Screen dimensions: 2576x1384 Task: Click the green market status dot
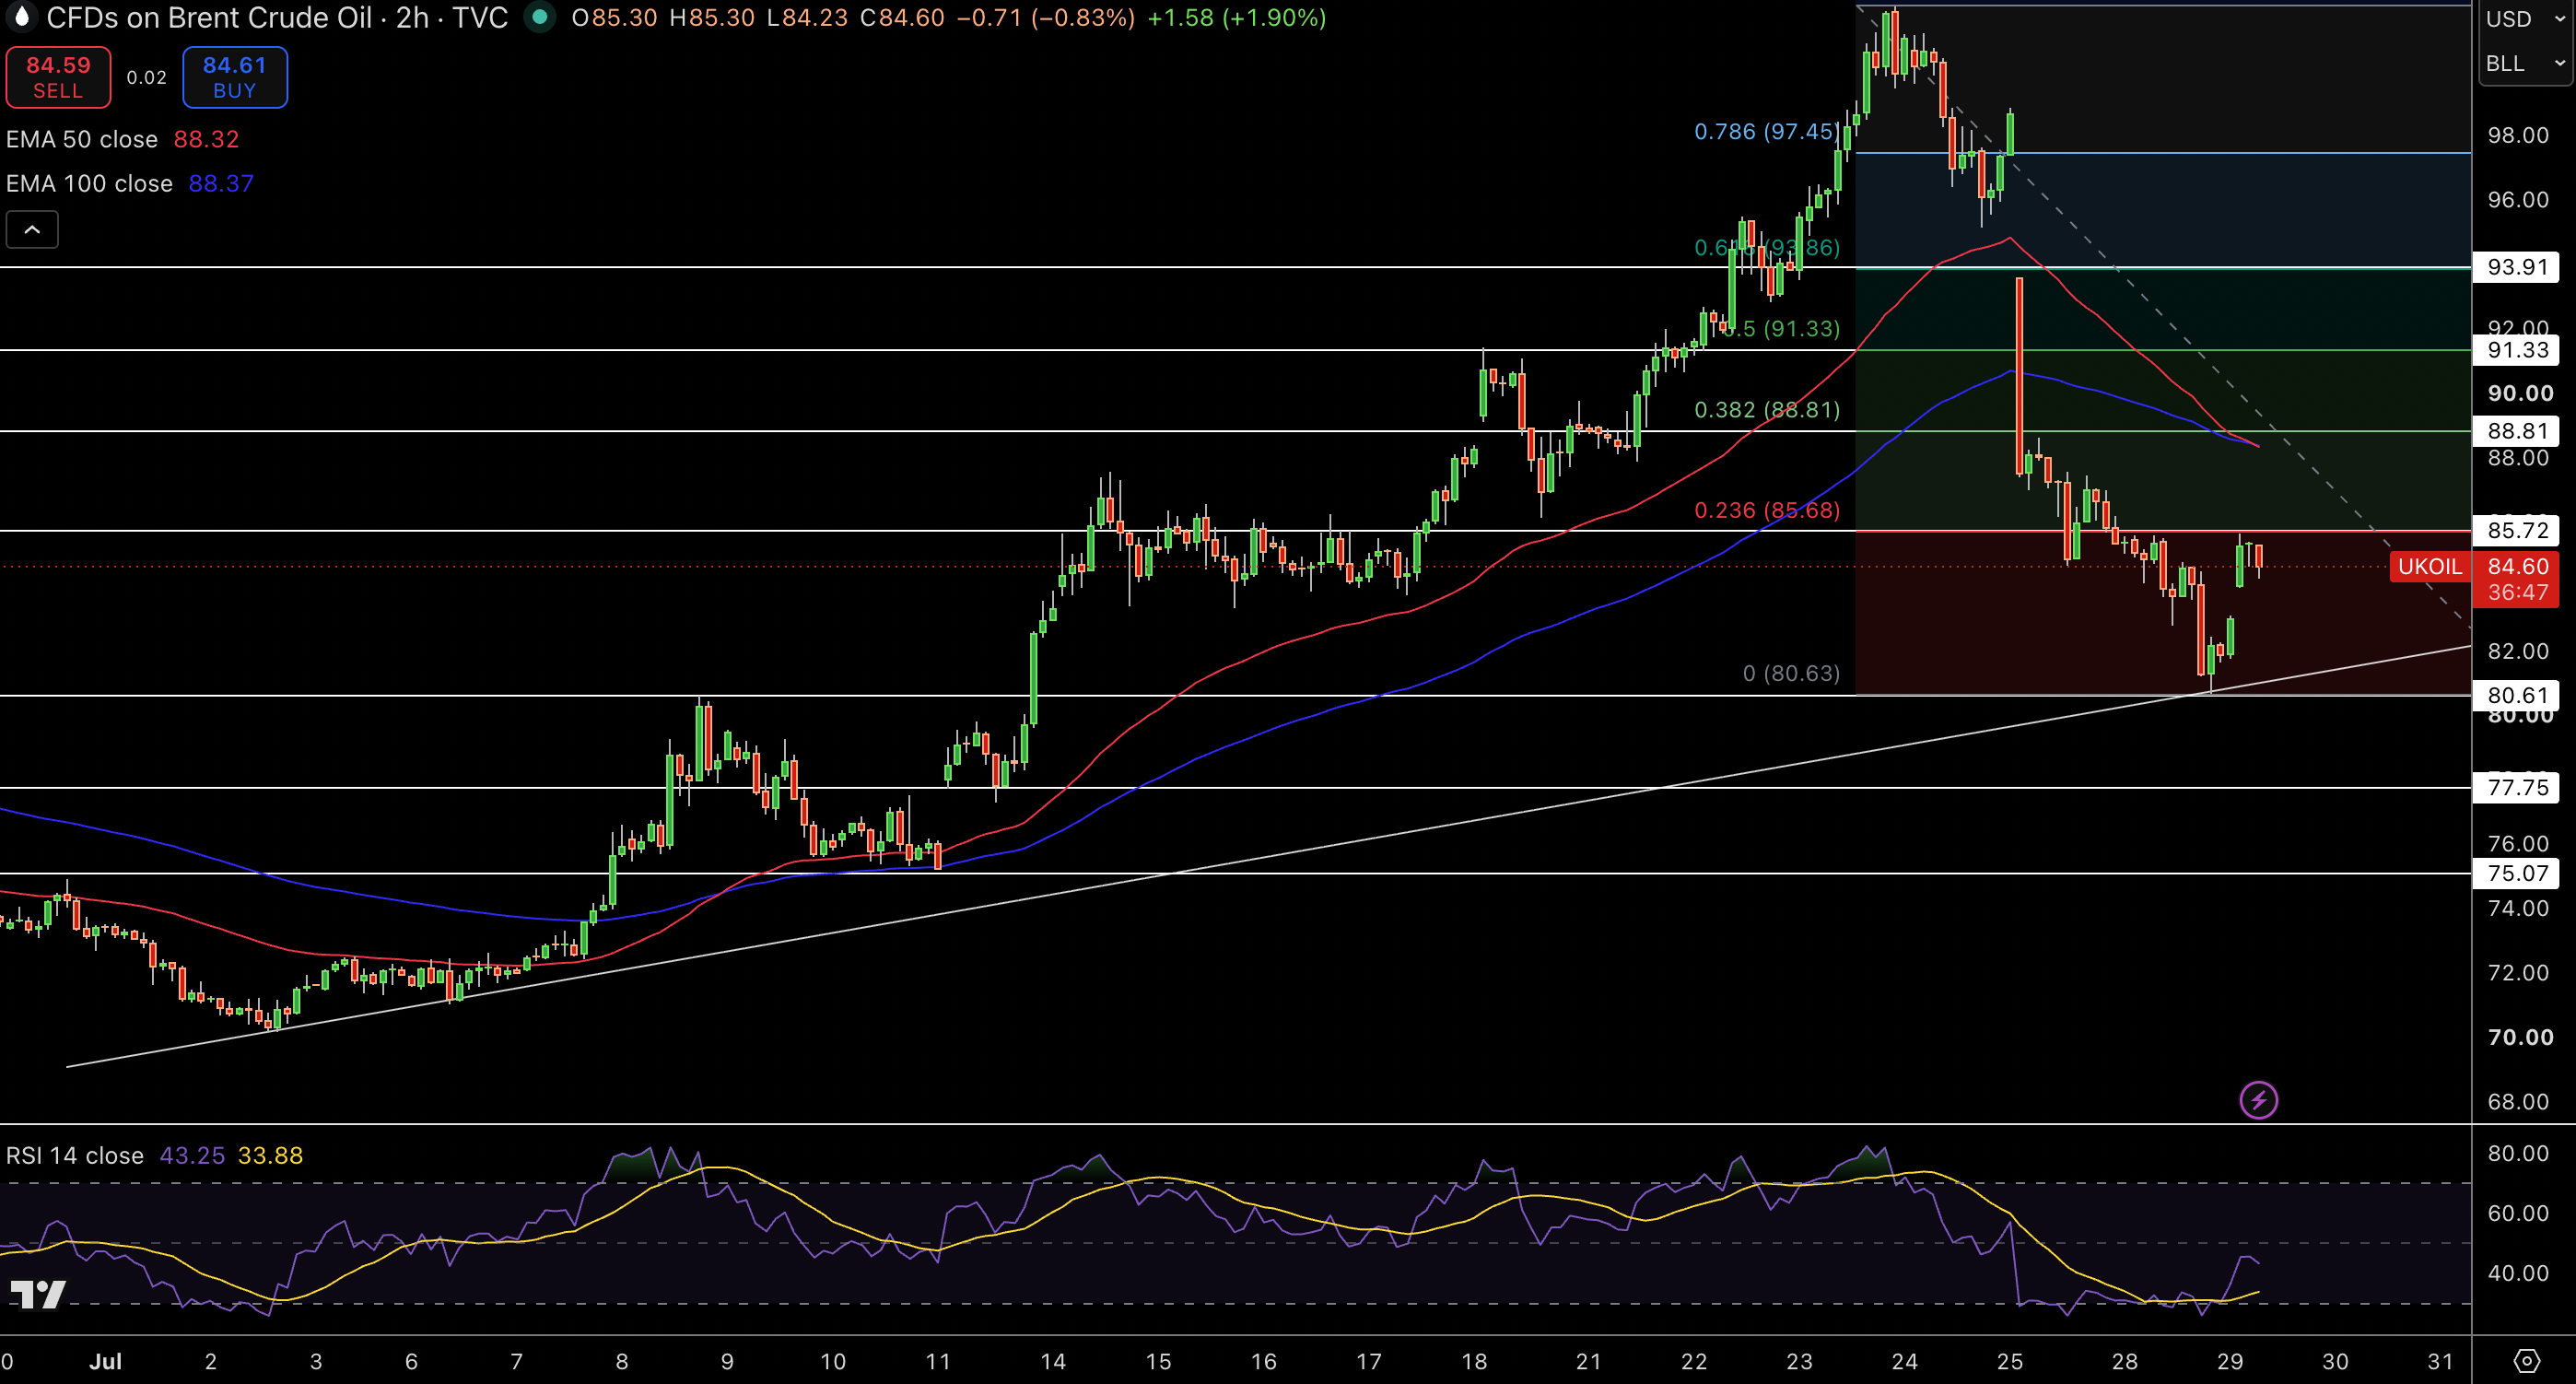click(540, 17)
